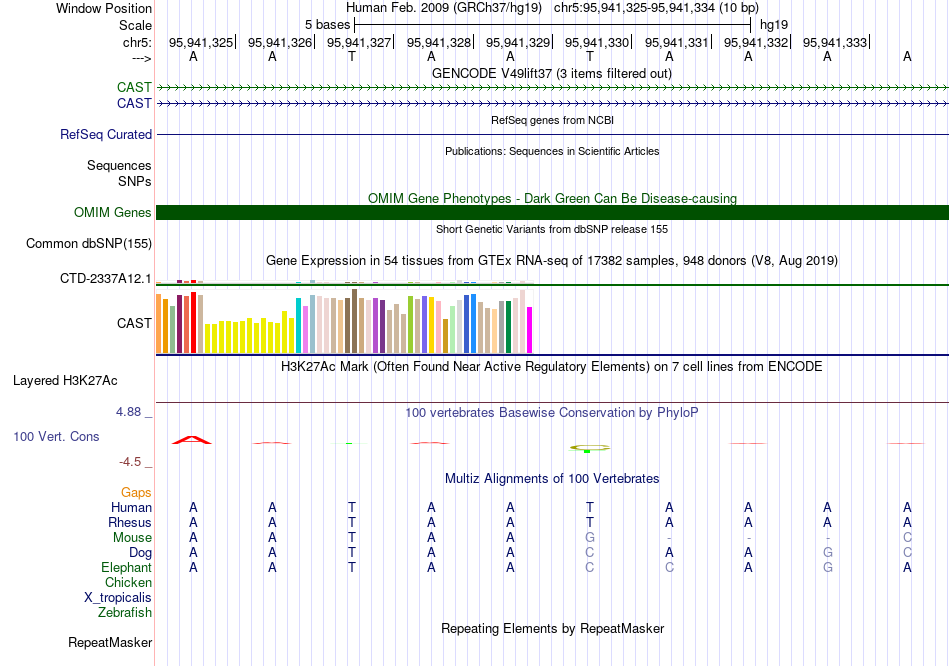The height and width of the screenshot is (666, 950).
Task: Select the Human alignment row label
Action: coord(131,508)
